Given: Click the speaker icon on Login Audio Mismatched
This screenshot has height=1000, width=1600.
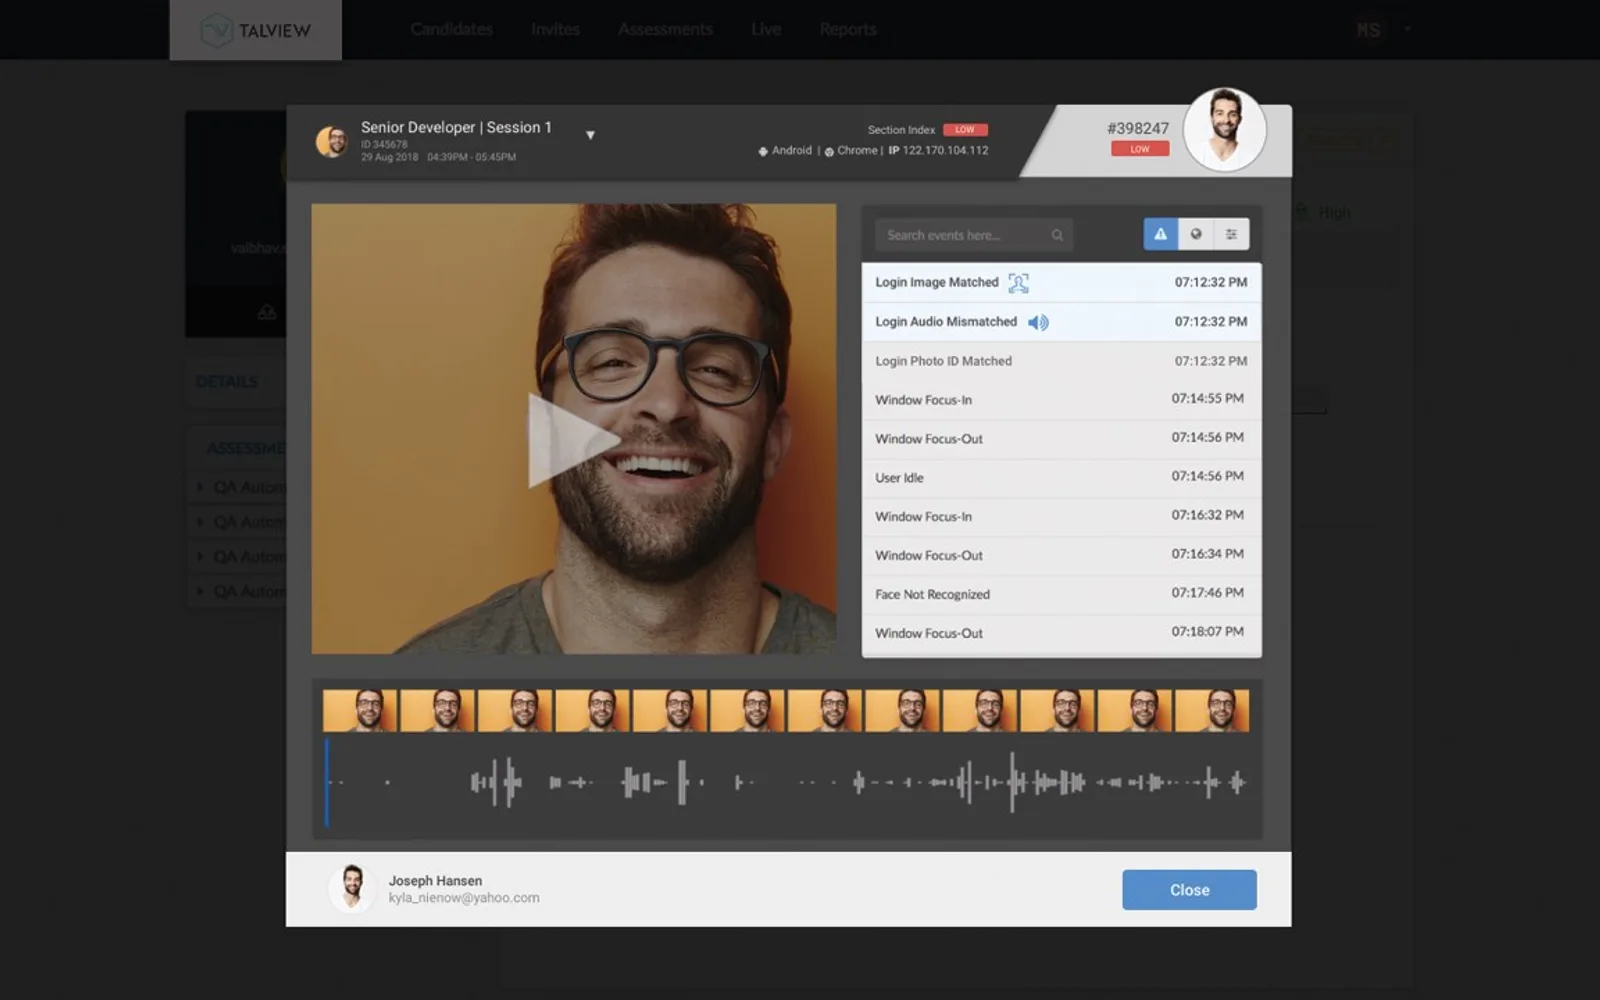Looking at the screenshot, I should [x=1038, y=322].
